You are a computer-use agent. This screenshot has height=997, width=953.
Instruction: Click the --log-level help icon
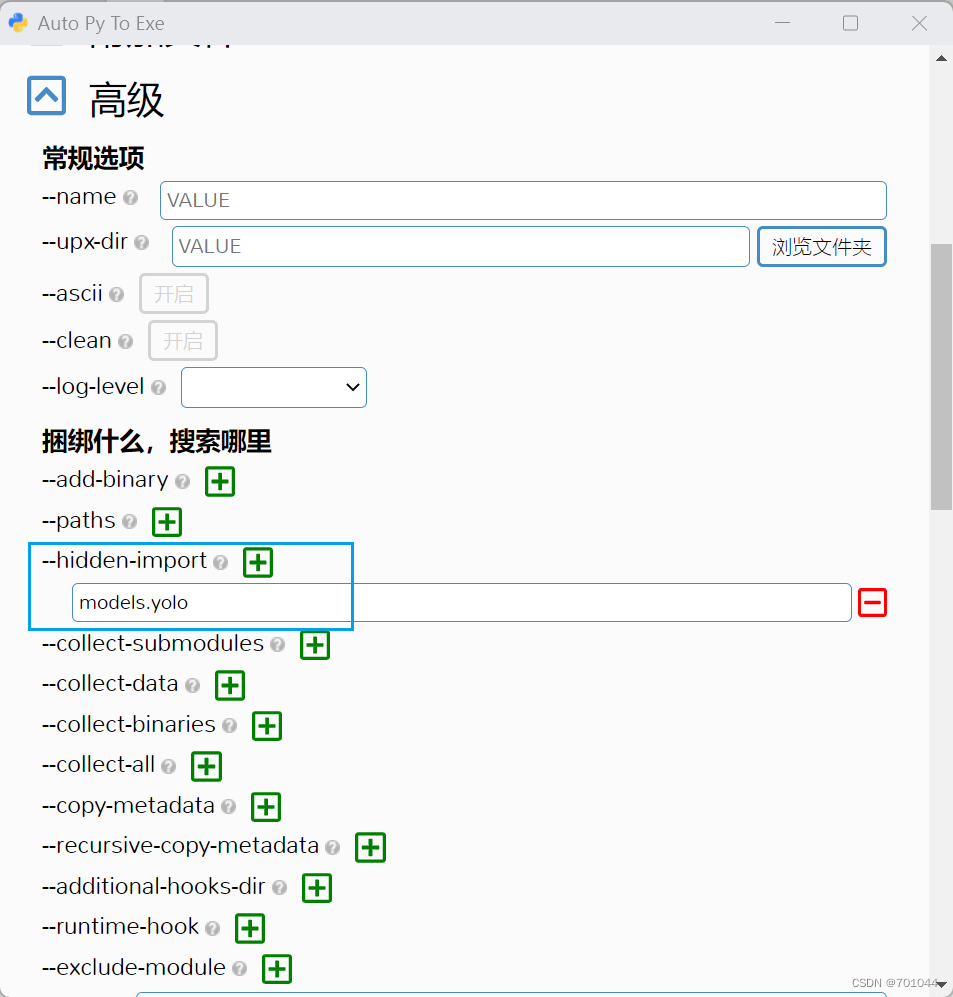pyautogui.click(x=158, y=387)
